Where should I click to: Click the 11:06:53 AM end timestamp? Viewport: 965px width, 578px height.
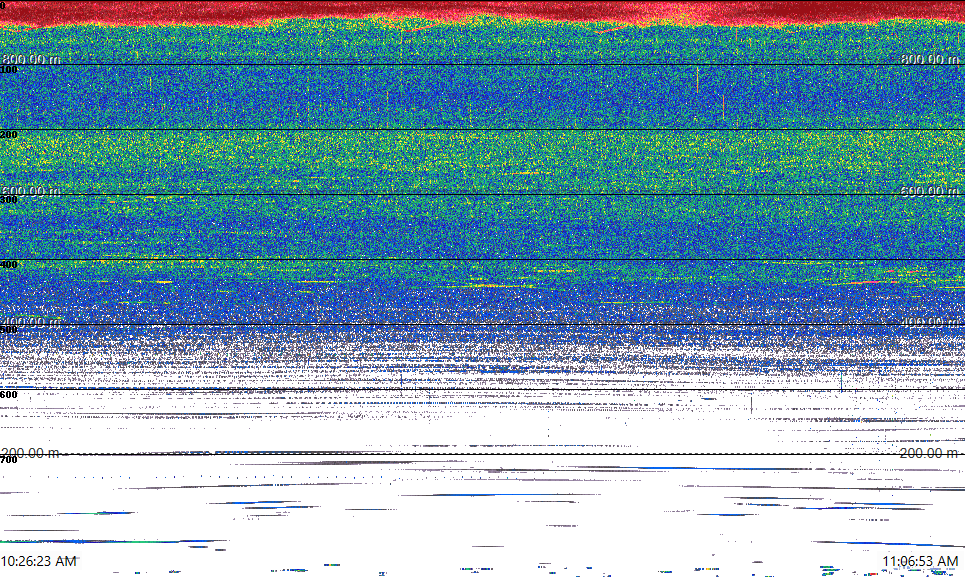coord(920,561)
